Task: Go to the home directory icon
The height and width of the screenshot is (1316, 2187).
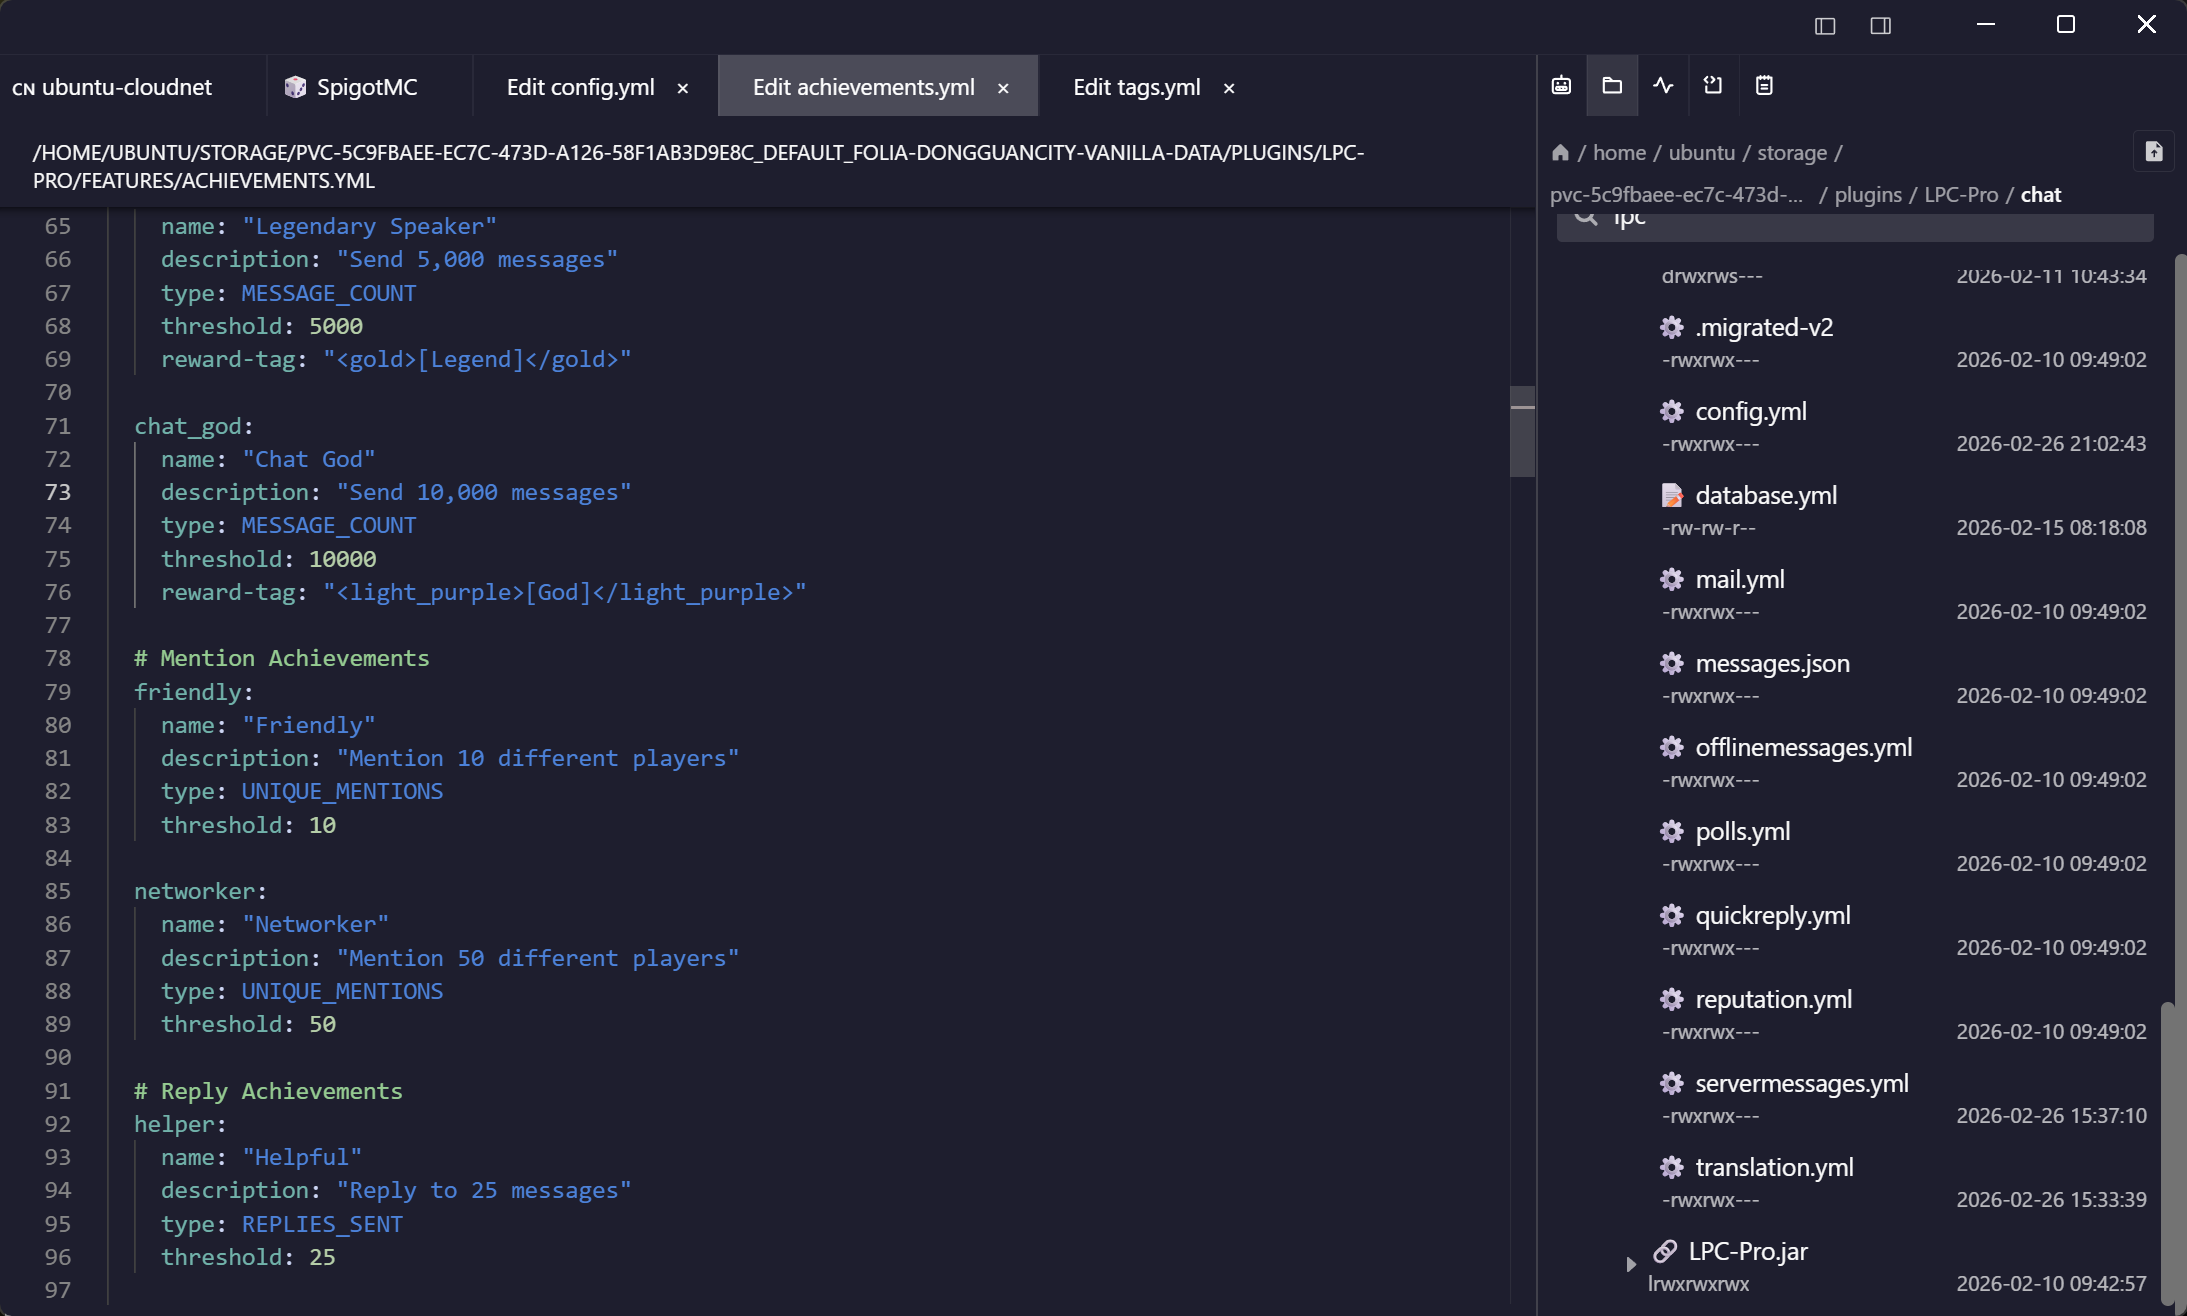Action: click(x=1560, y=153)
